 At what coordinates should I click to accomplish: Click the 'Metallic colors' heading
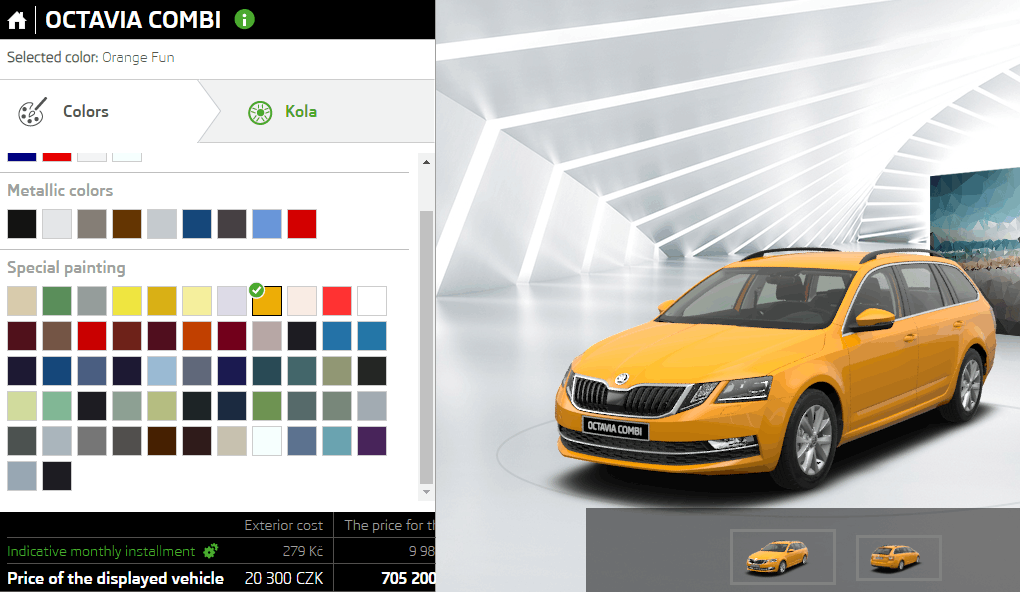coord(60,191)
